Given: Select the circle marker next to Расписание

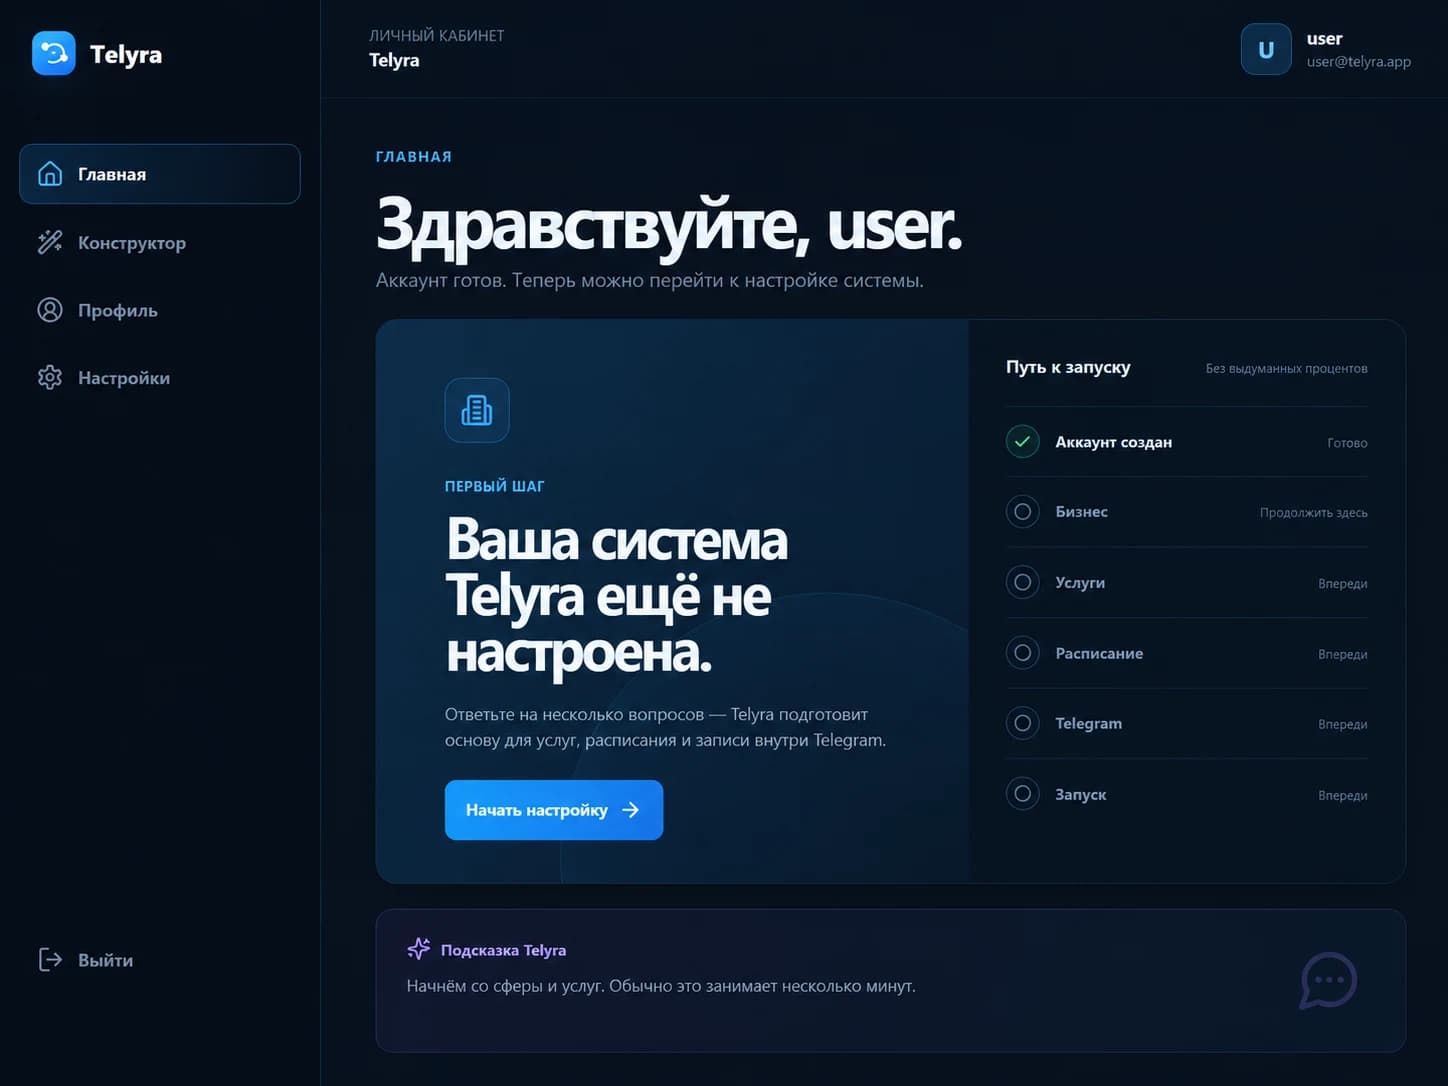Looking at the screenshot, I should [x=1022, y=653].
